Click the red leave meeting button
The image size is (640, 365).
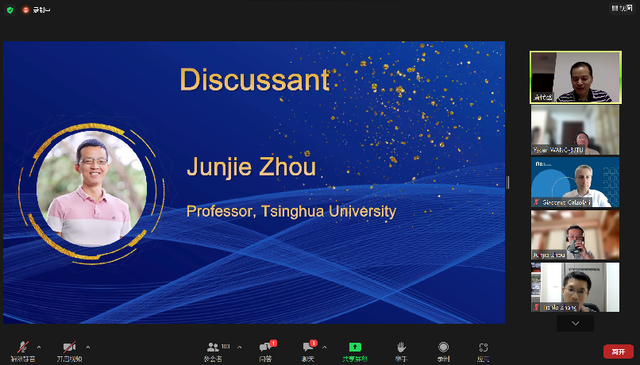[x=618, y=352]
